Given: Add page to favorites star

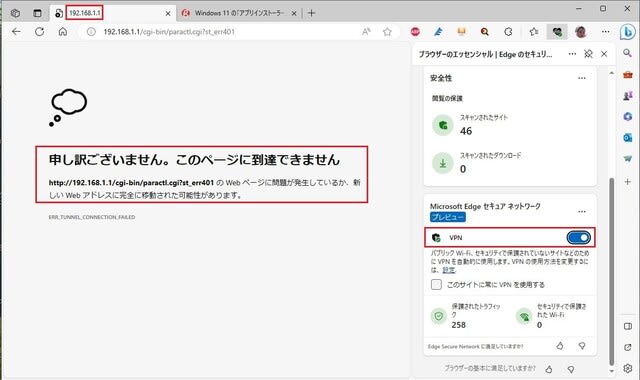Looking at the screenshot, I should (387, 31).
